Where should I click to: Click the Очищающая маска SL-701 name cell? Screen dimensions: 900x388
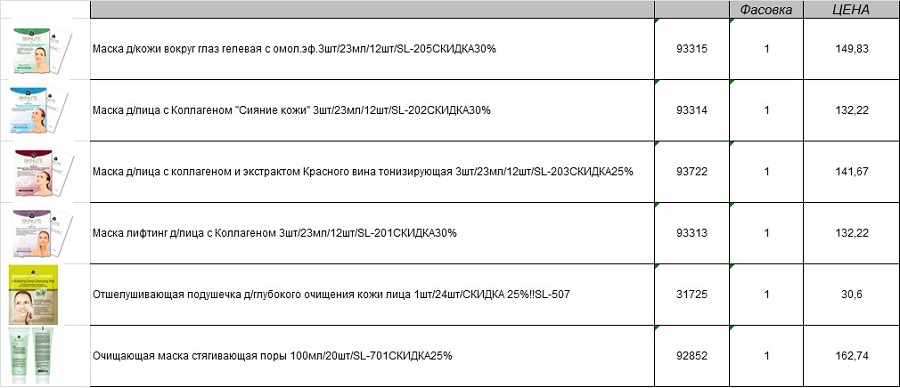pyautogui.click(x=372, y=356)
